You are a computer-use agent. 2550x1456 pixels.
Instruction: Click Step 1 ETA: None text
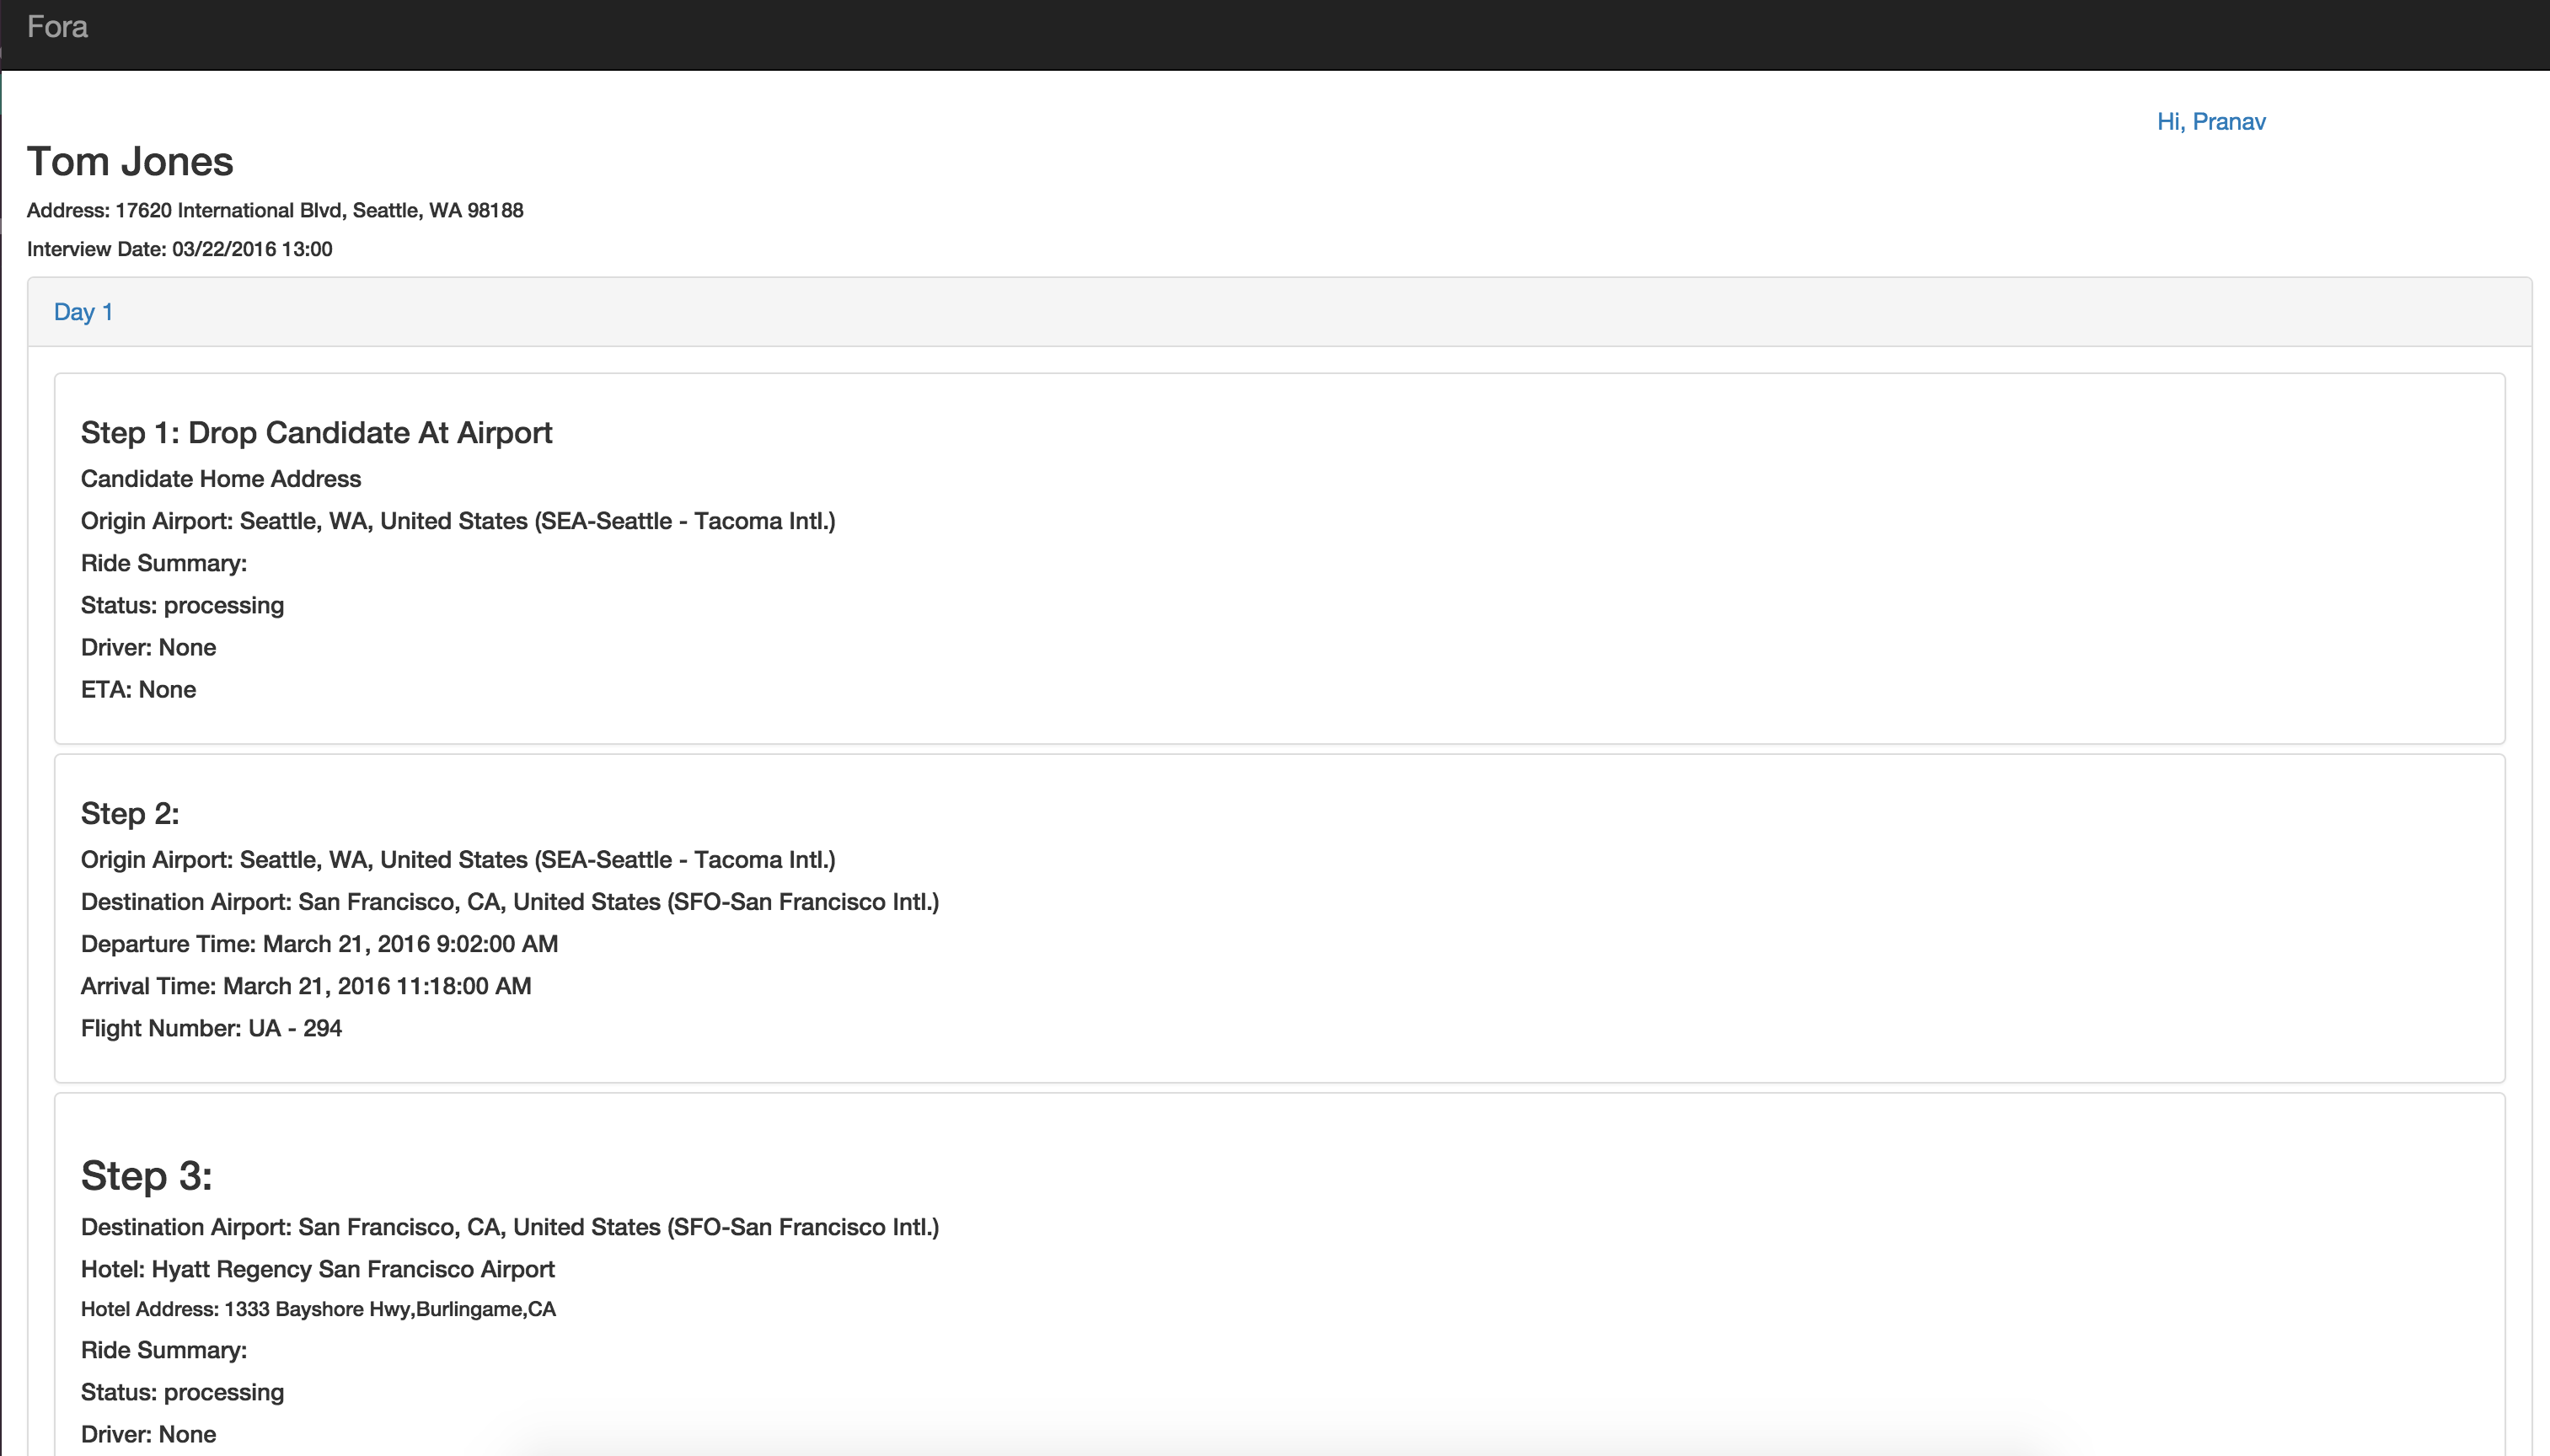138,690
